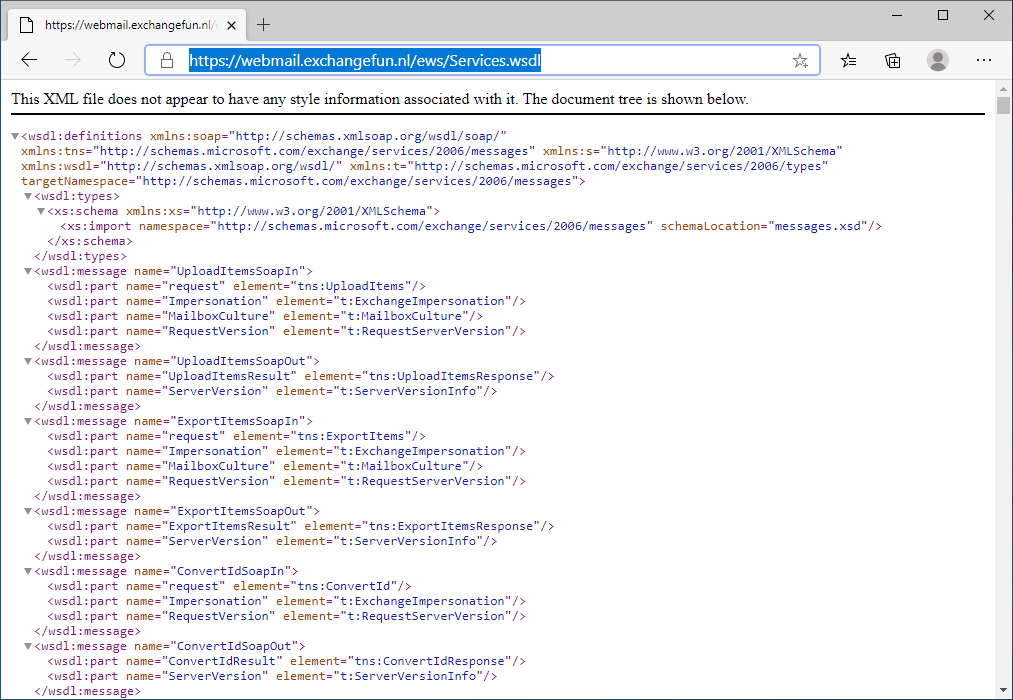The width and height of the screenshot is (1013, 700).
Task: Collapse the UploadItemsSoapOut message node
Action: pos(28,361)
